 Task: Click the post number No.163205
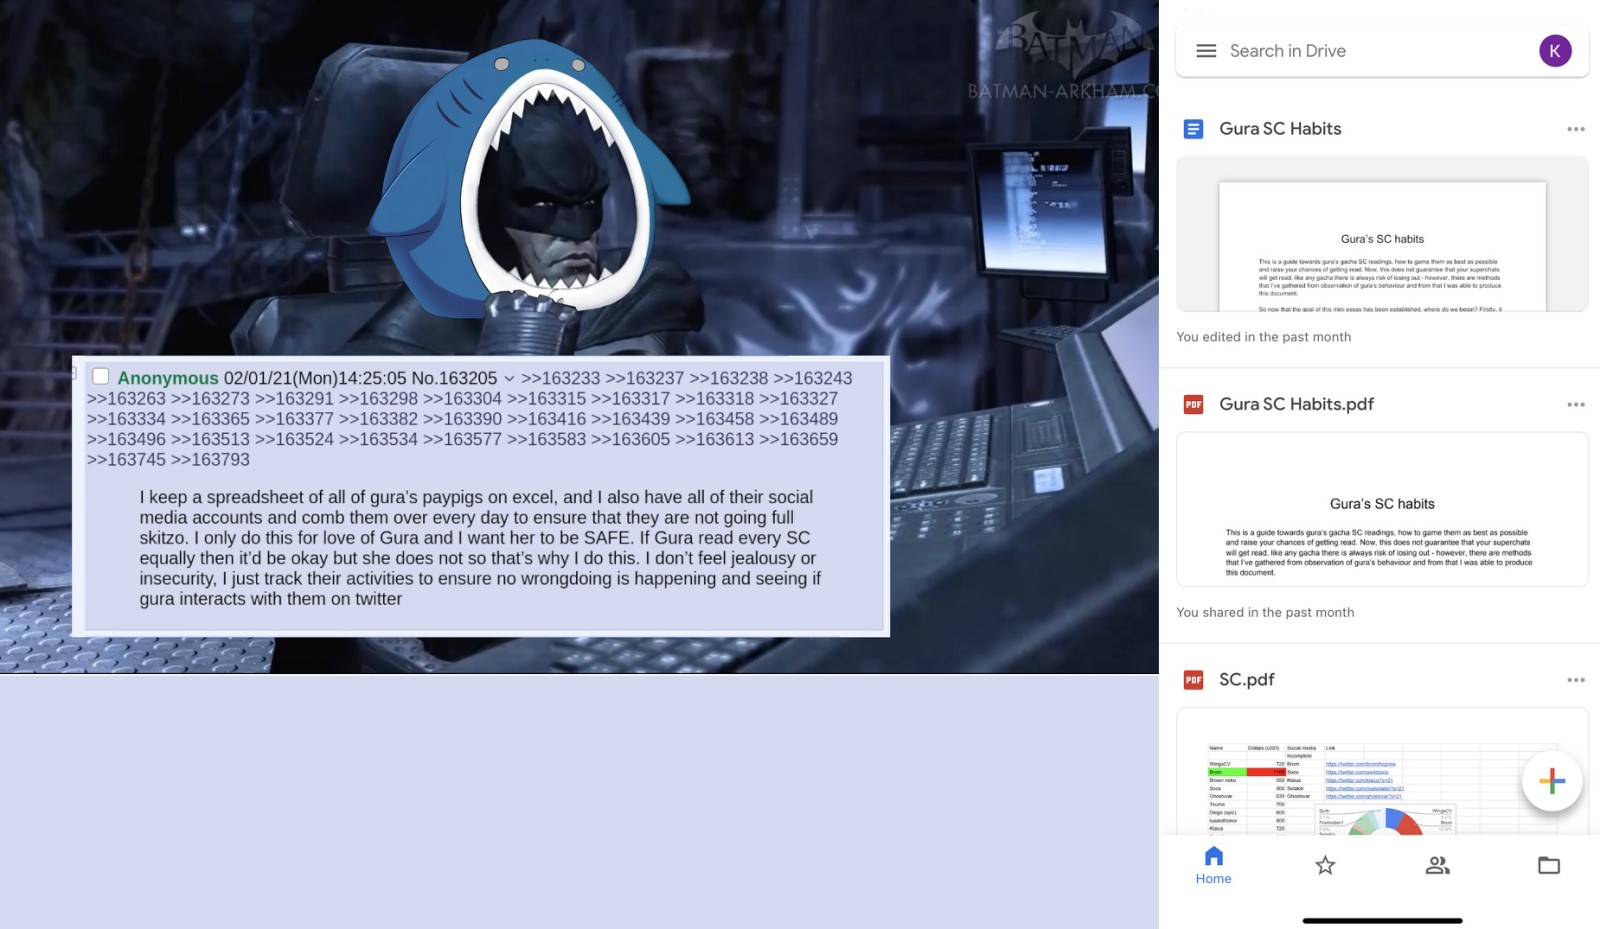pos(454,378)
